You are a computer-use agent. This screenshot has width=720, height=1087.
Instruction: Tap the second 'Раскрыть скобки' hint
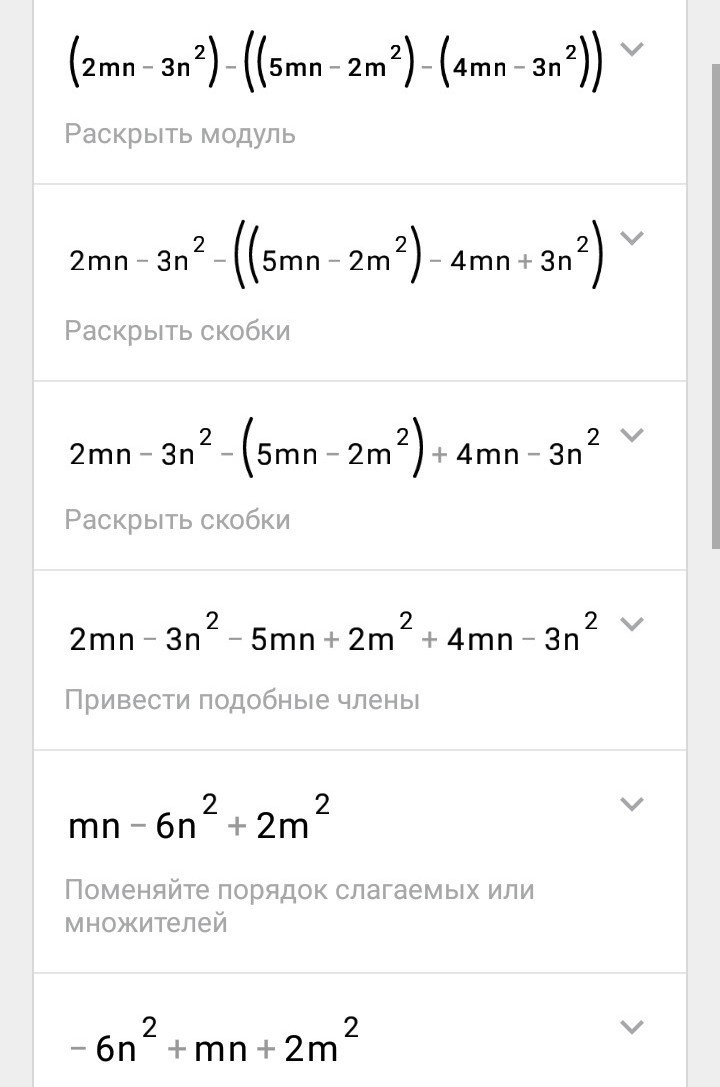point(177,520)
